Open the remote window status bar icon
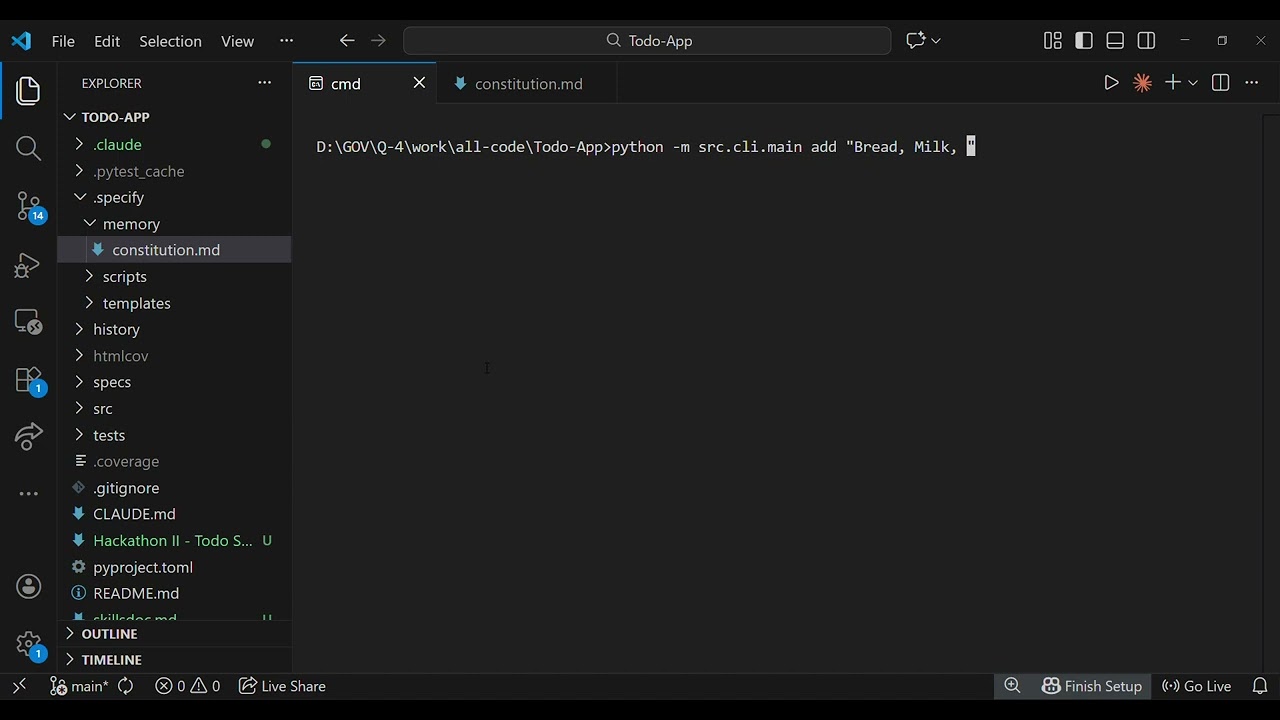Screen dimensions: 1280x720 tap(19, 686)
